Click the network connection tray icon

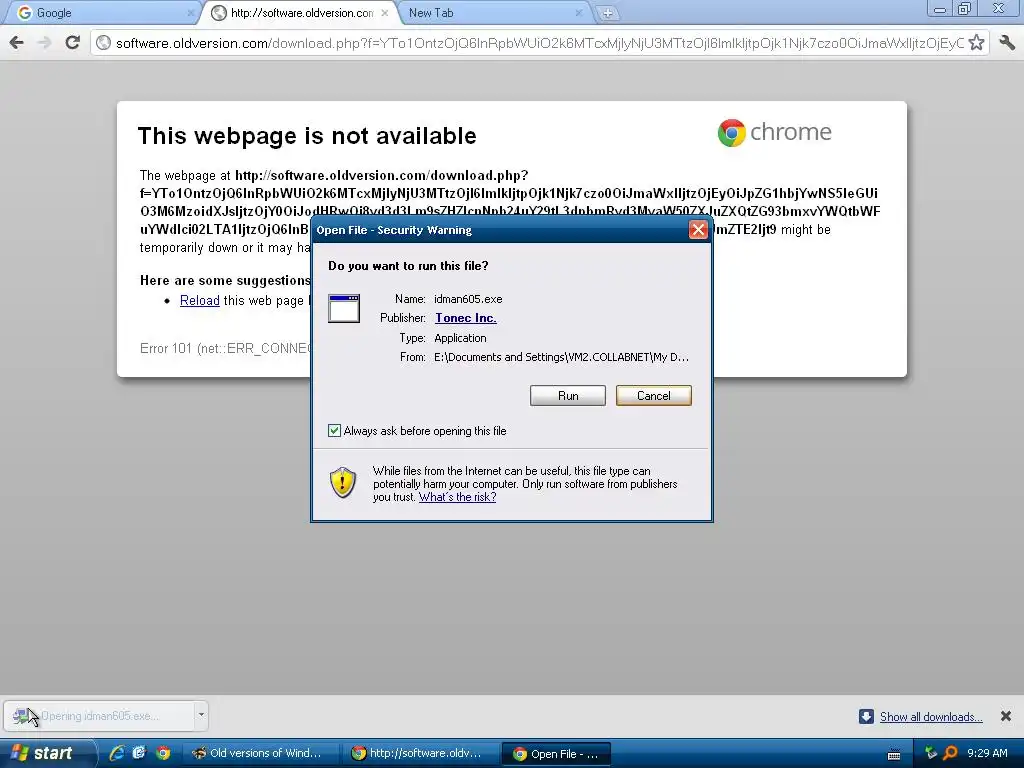point(931,753)
